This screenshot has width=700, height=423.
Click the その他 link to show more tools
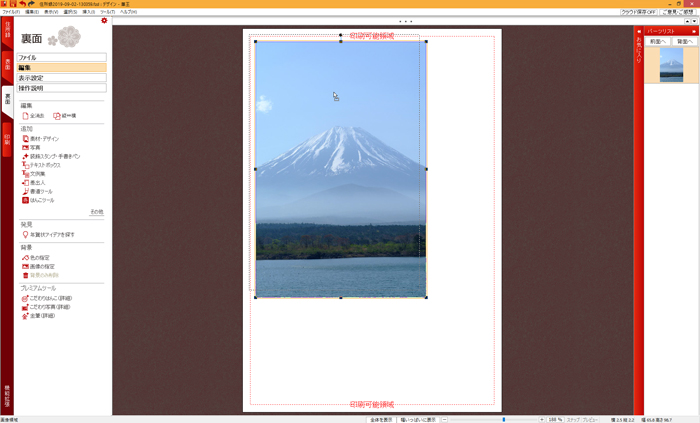tap(96, 212)
